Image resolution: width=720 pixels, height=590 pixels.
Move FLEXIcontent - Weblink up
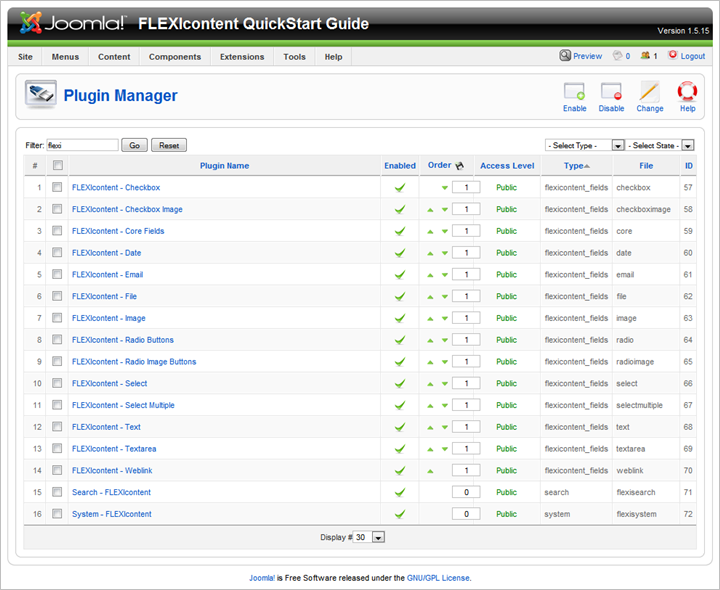pyautogui.click(x=430, y=471)
